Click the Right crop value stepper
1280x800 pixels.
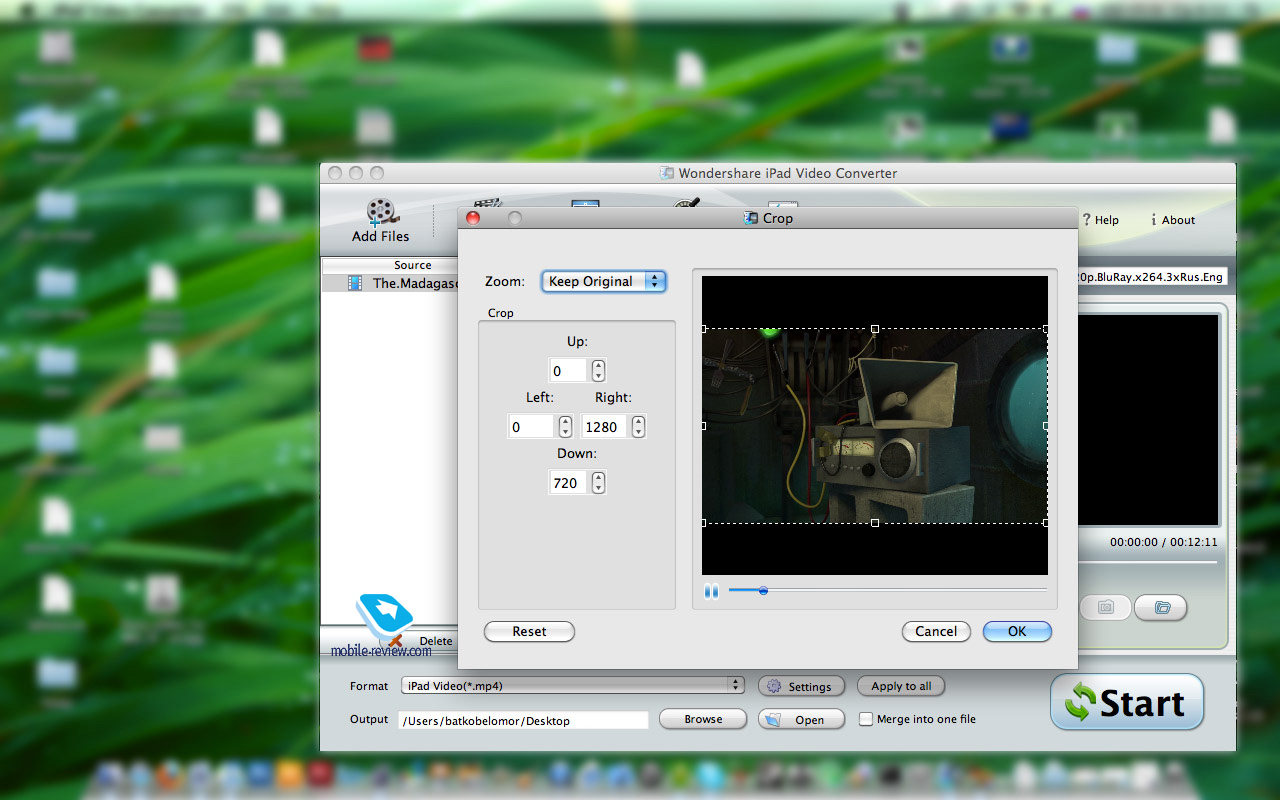pos(638,427)
